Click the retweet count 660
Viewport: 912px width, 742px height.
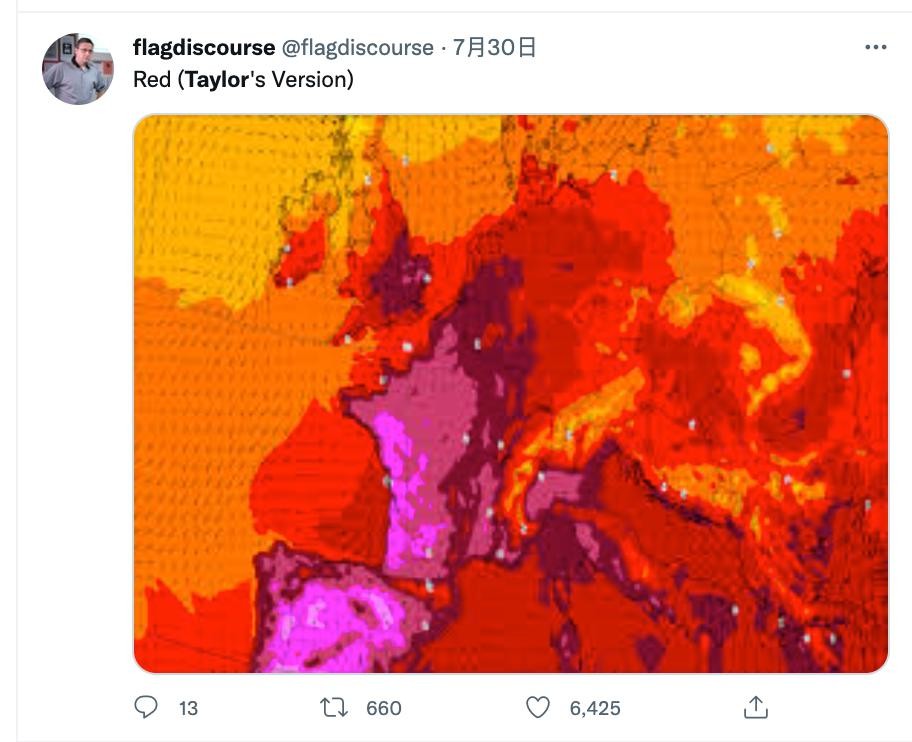click(x=384, y=708)
